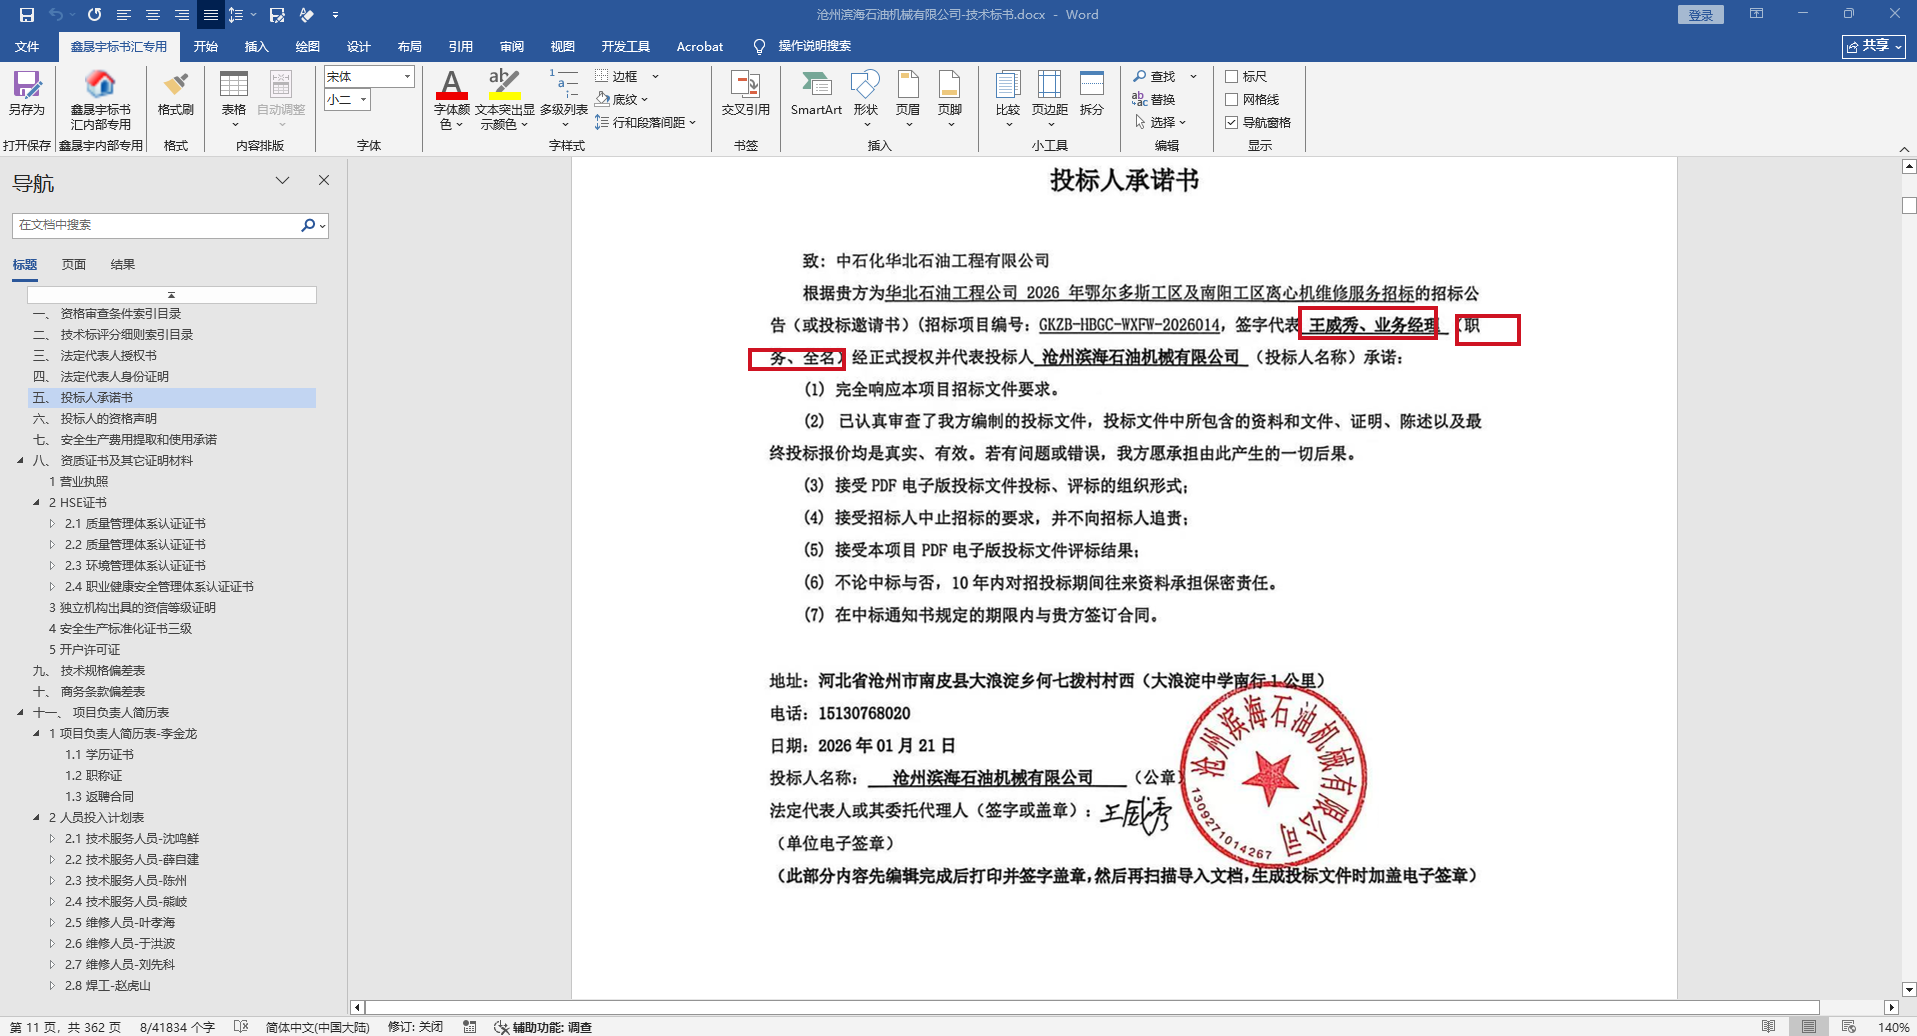Enable the 标尺 ruler checkbox
Screen dimensions: 1917x1036
1232,76
